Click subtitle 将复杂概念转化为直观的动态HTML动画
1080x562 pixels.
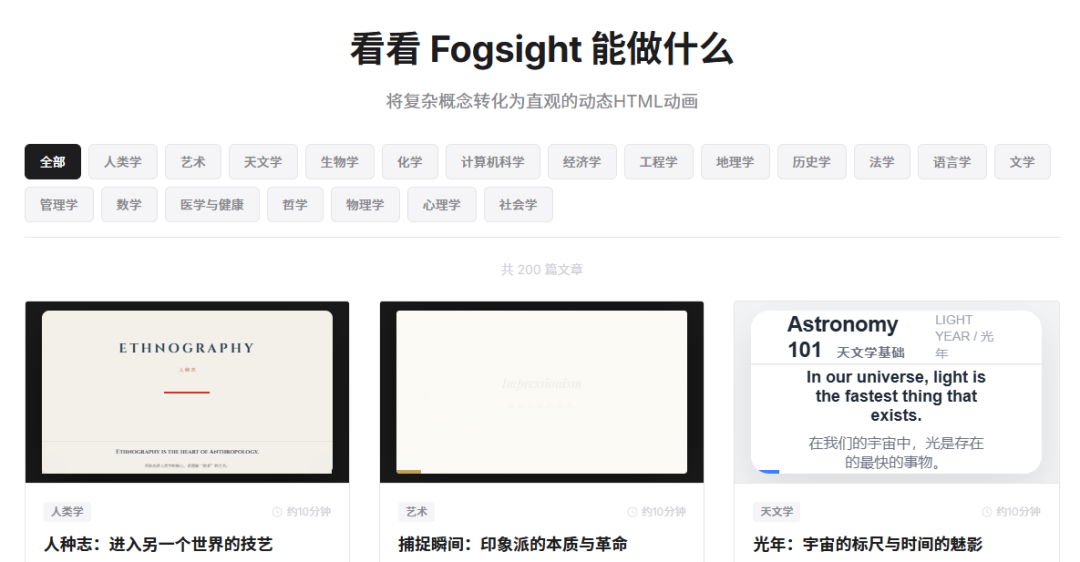pos(542,101)
